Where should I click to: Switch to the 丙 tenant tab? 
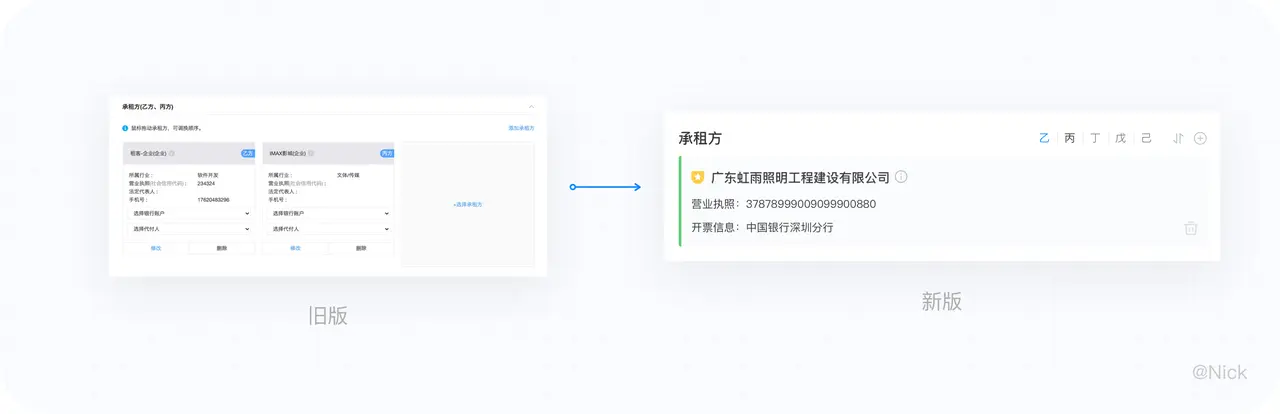tap(1069, 138)
